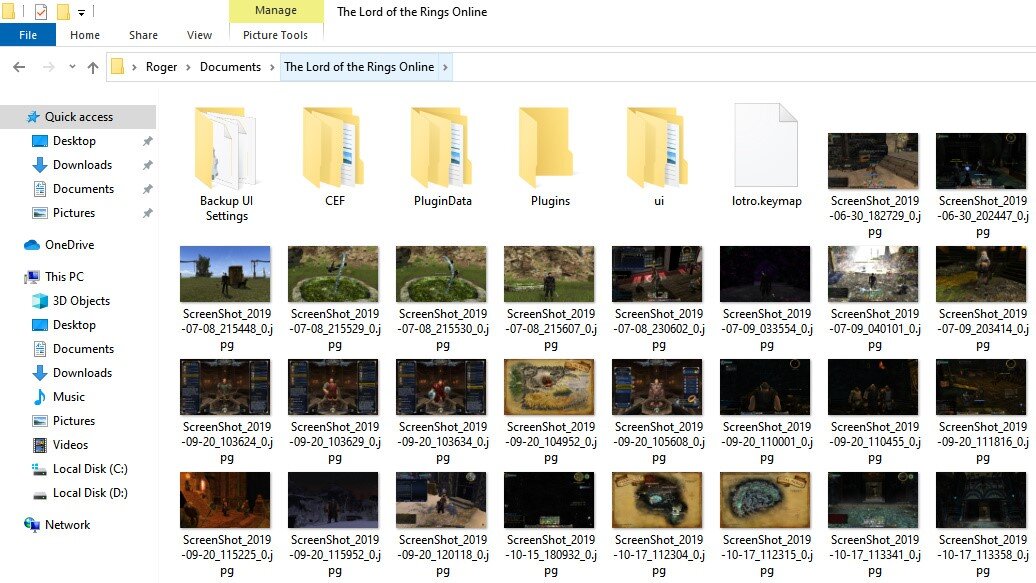Viewport: 1036px width, 583px height.
Task: Open the Customize Quick Access Toolbar dropdown
Action: click(81, 12)
